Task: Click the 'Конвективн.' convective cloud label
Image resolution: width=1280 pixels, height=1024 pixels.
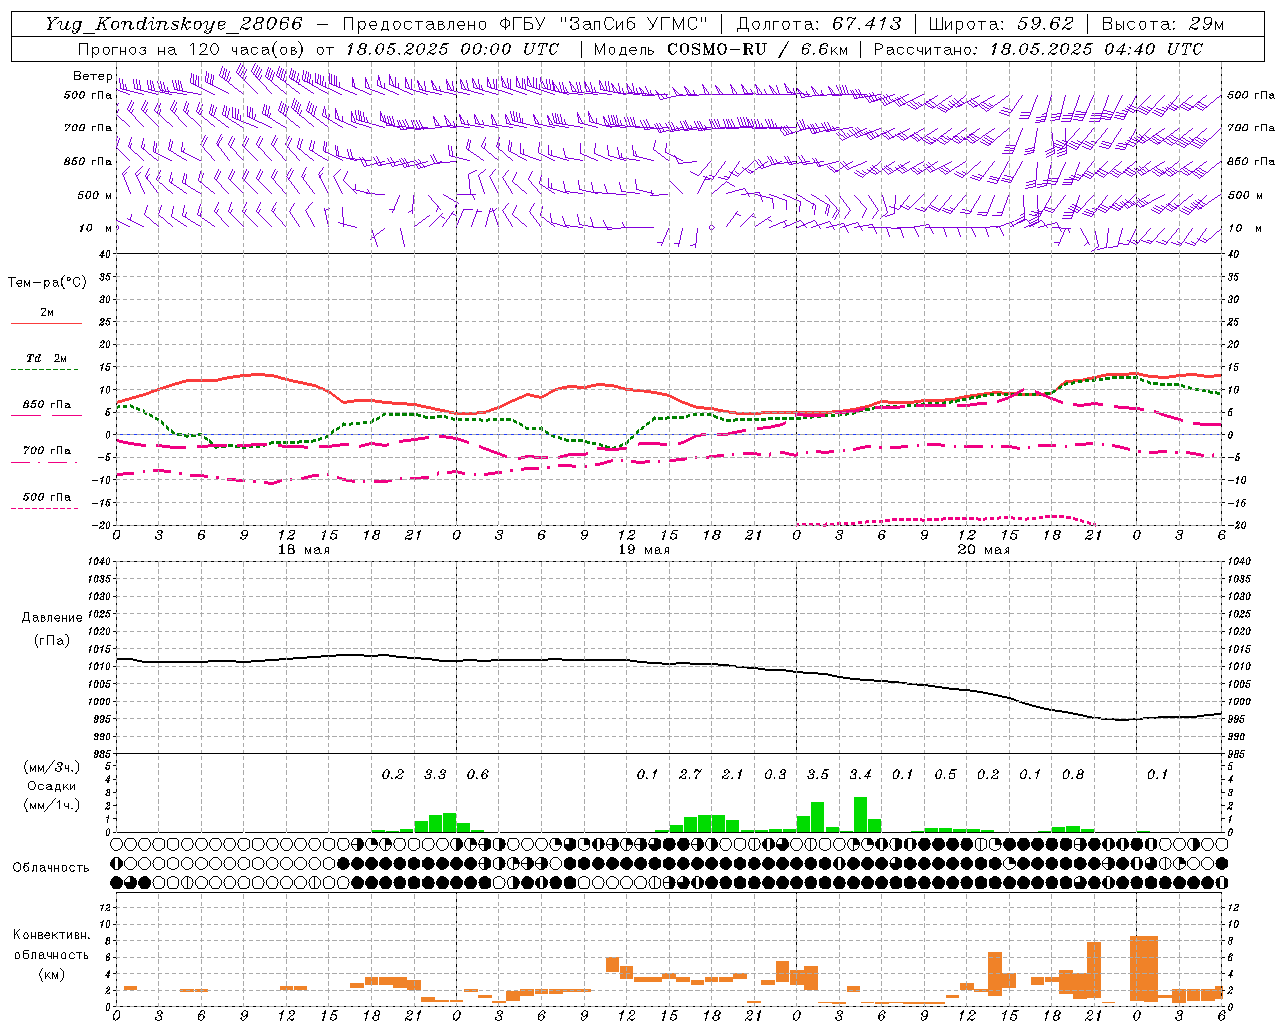Action: pos(52,935)
